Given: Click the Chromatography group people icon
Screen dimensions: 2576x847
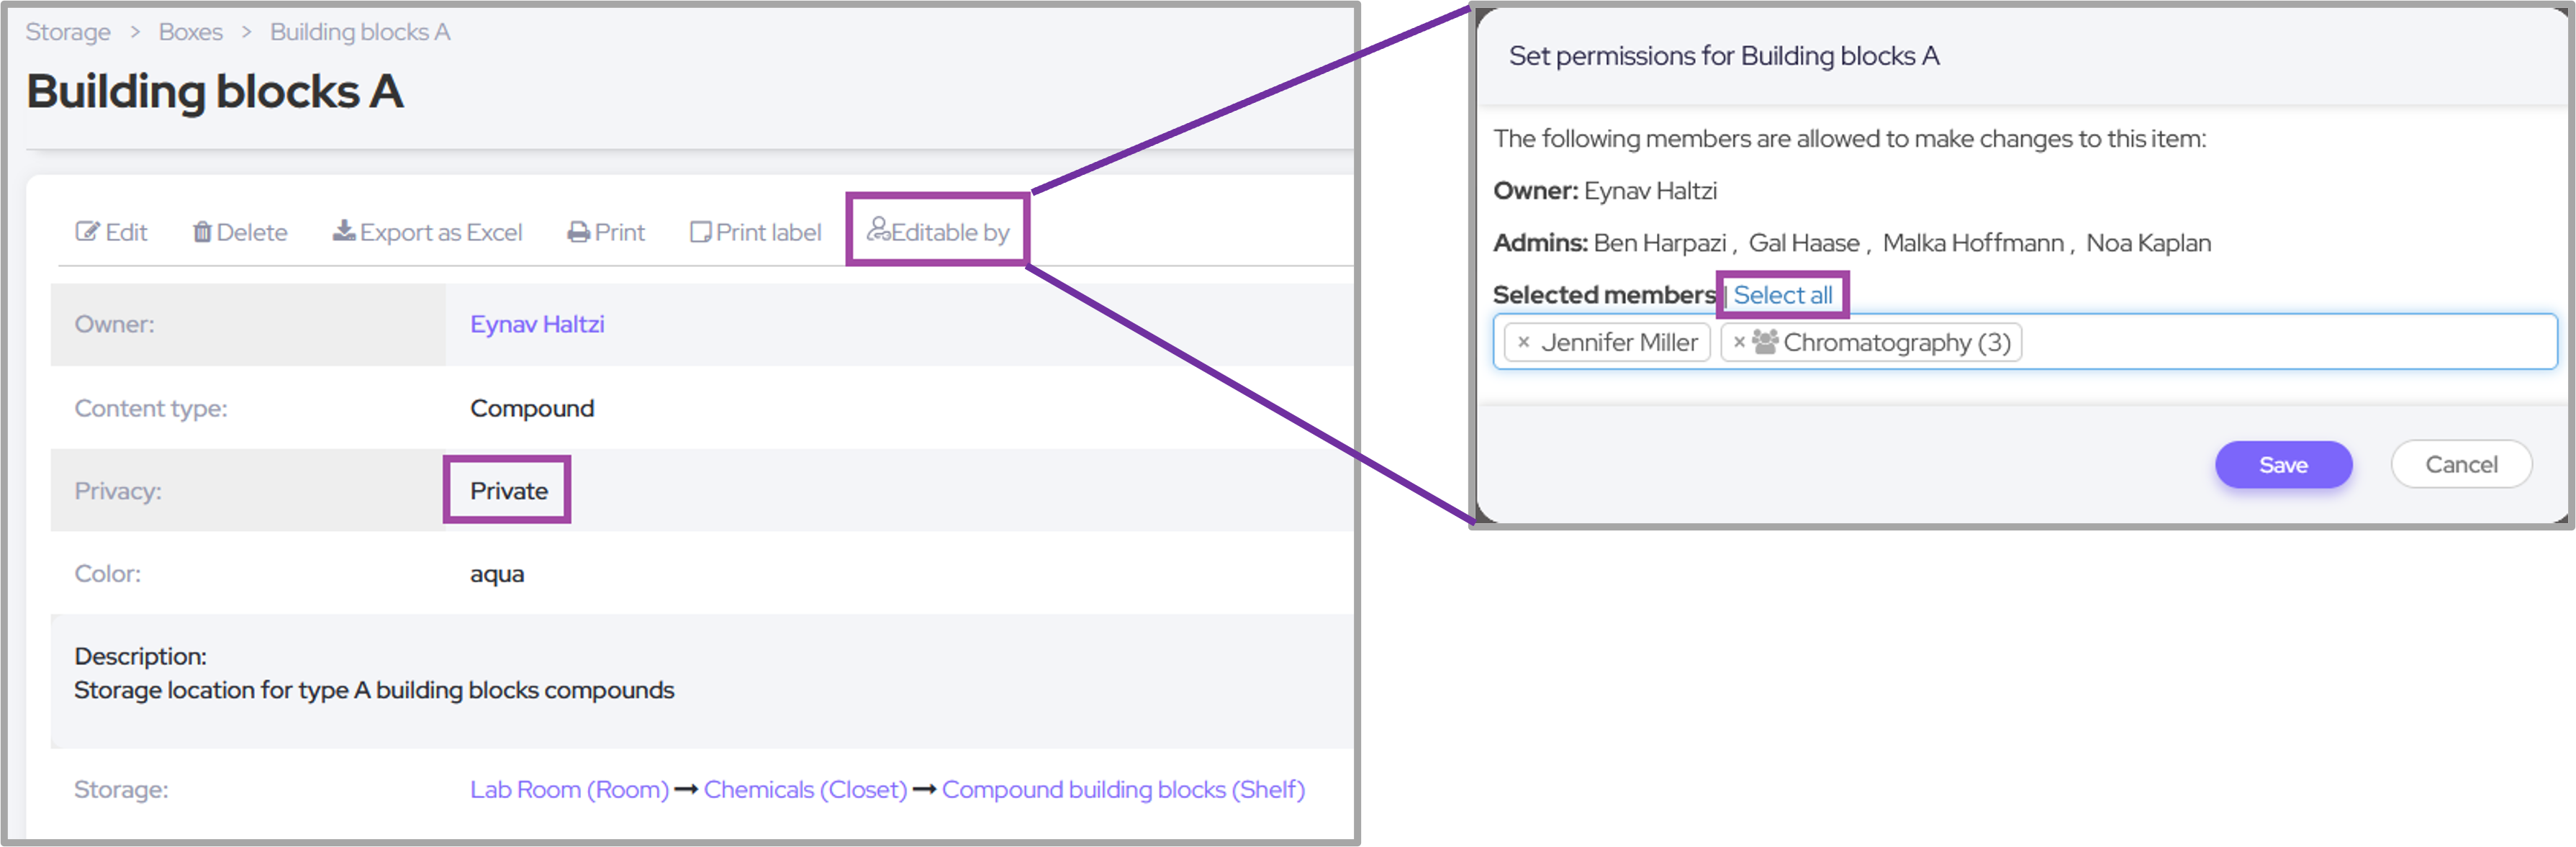Looking at the screenshot, I should [x=1765, y=342].
